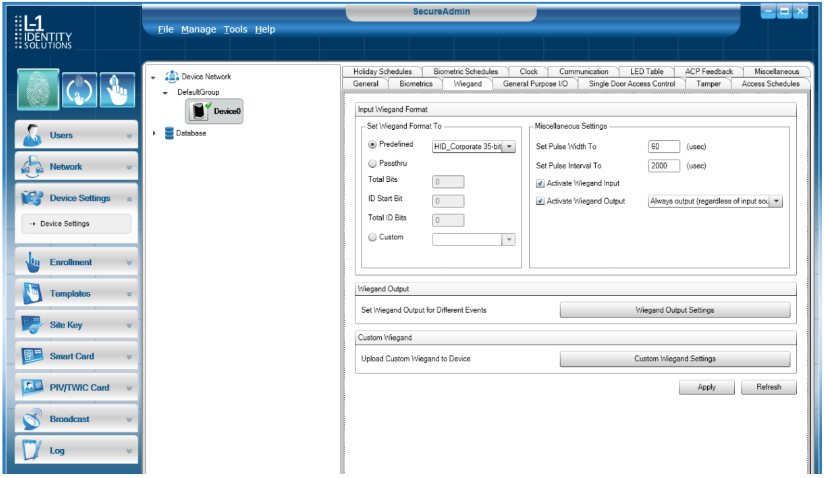Viewport: 824px width, 478px height.
Task: Expand the Network sidebar section chevron
Action: [129, 168]
